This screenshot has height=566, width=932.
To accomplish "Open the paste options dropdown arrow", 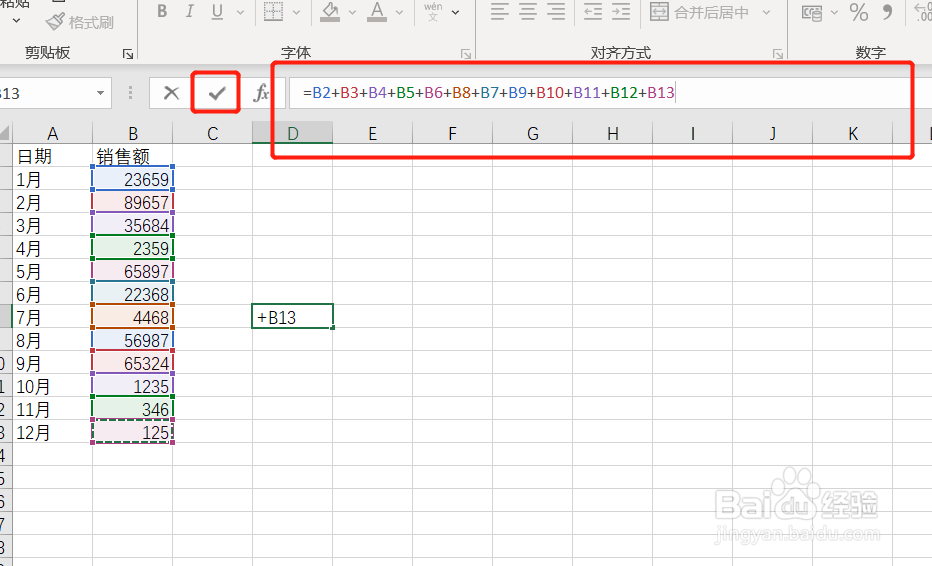I will tap(16, 21).
